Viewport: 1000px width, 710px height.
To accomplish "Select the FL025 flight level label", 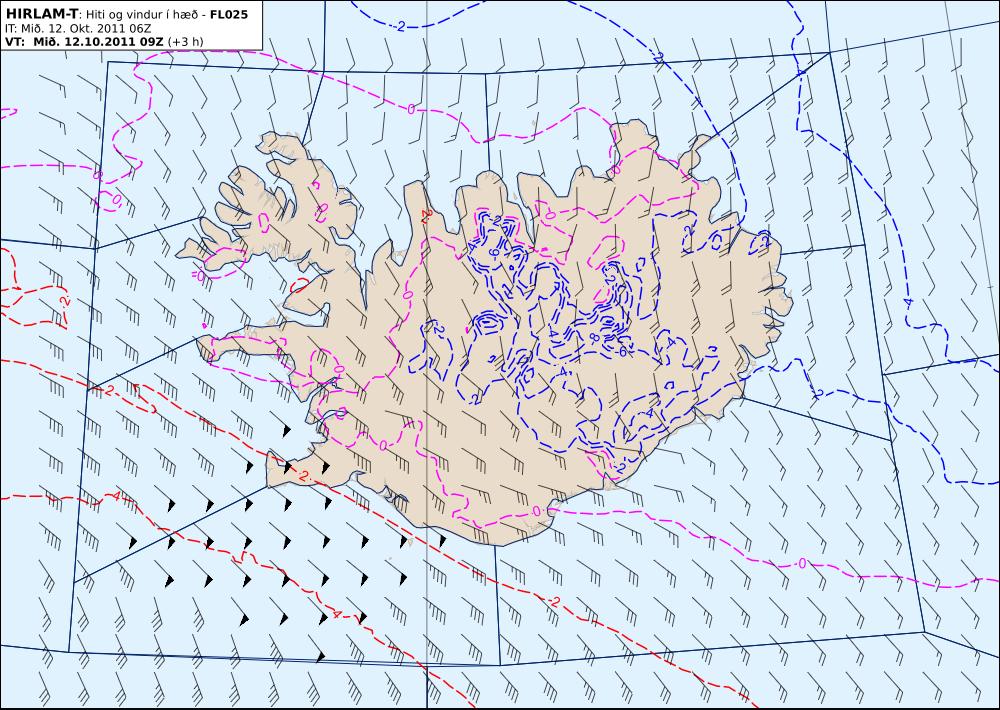I will point(229,14).
